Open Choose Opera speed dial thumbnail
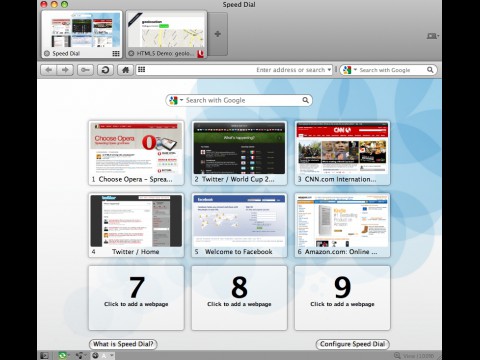 tap(136, 153)
